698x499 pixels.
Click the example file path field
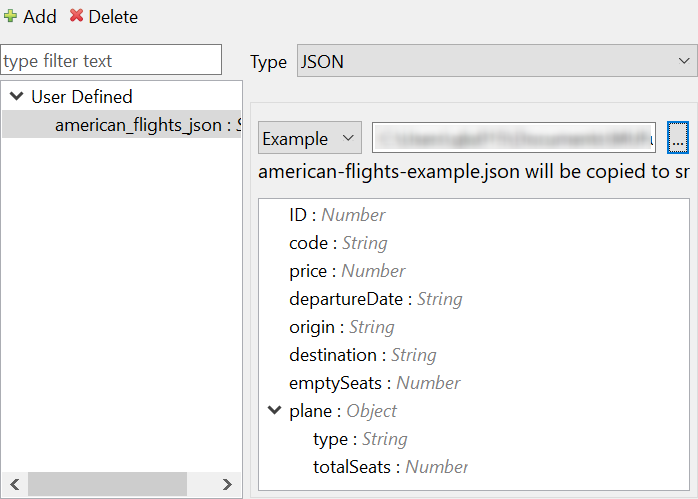(514, 138)
